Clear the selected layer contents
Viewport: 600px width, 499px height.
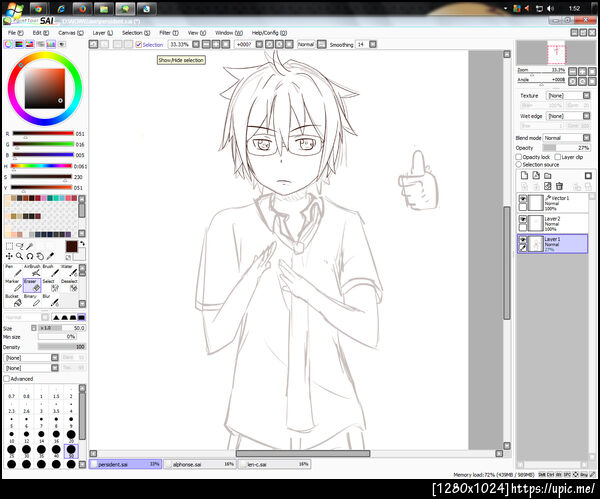548,186
